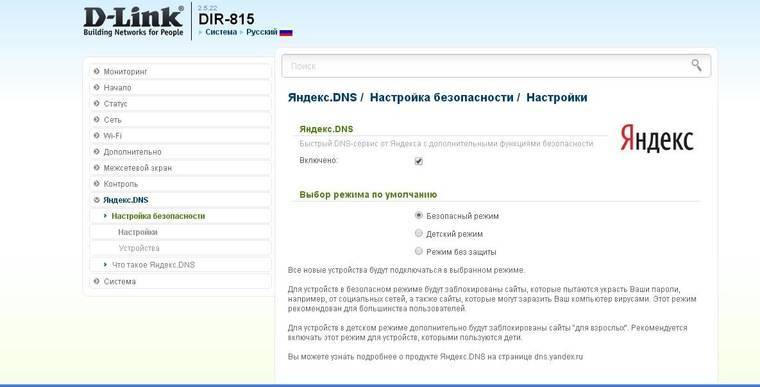Click Яндекс.DNS breadcrumb link
Screen dimensions: 760x387
tap(322, 97)
